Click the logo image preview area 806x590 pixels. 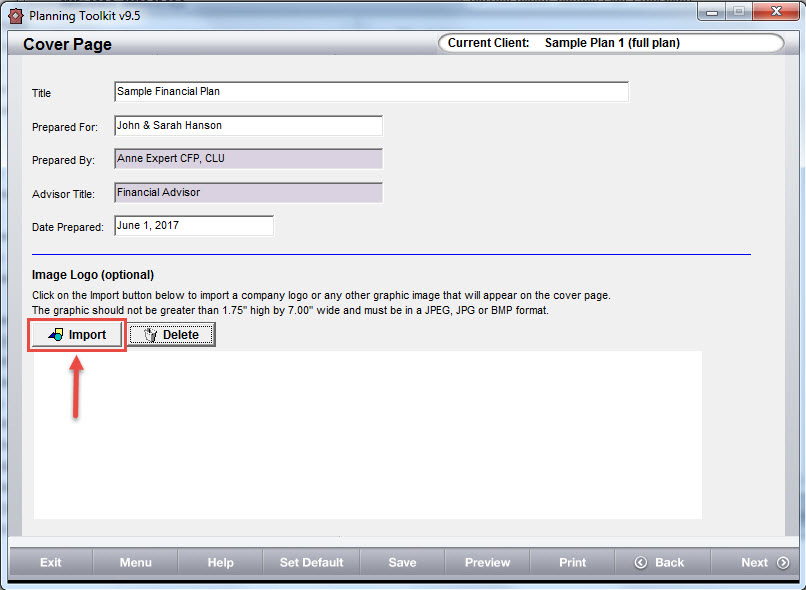(368, 435)
